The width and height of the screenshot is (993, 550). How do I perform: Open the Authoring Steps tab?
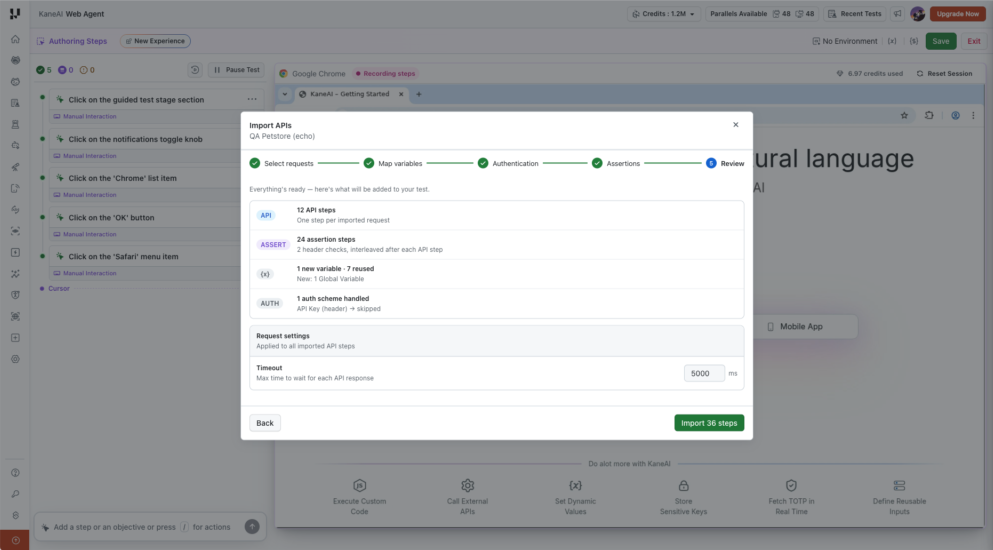tap(72, 41)
